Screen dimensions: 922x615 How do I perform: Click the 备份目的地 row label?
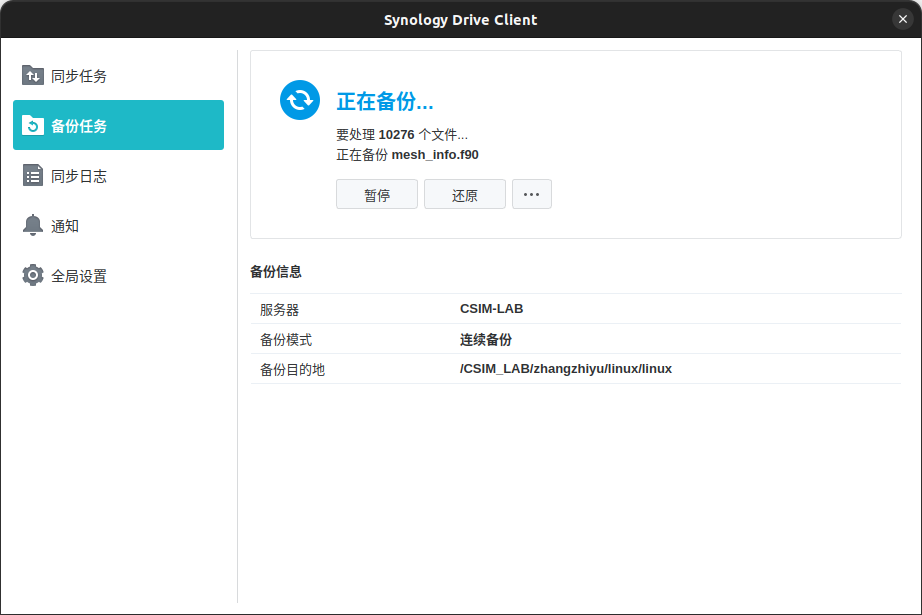292,369
